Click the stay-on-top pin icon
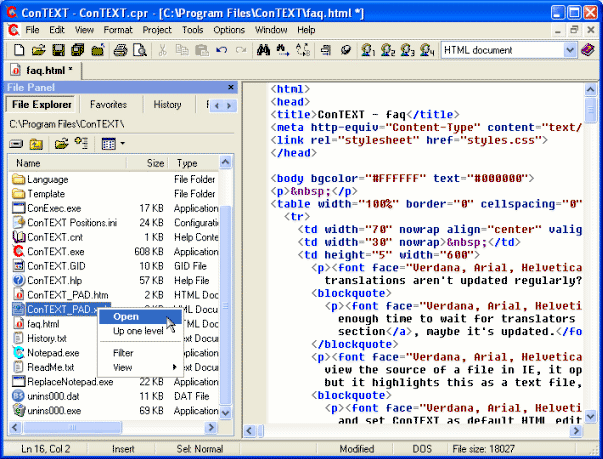 coord(346,50)
